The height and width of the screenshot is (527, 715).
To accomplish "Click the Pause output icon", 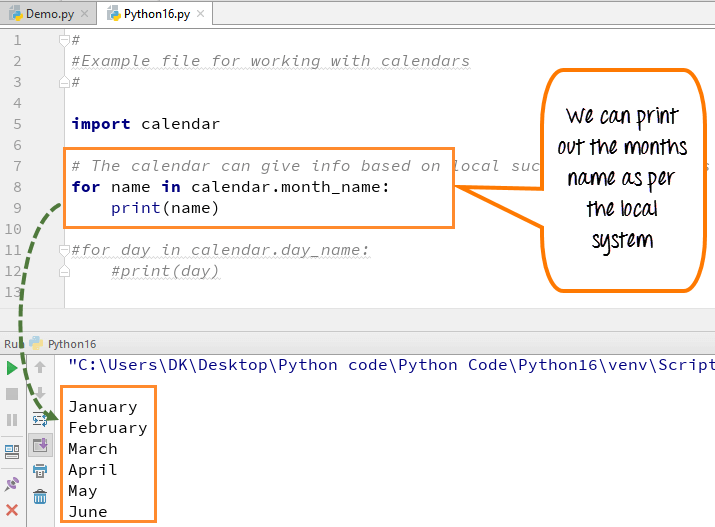I will coord(12,420).
